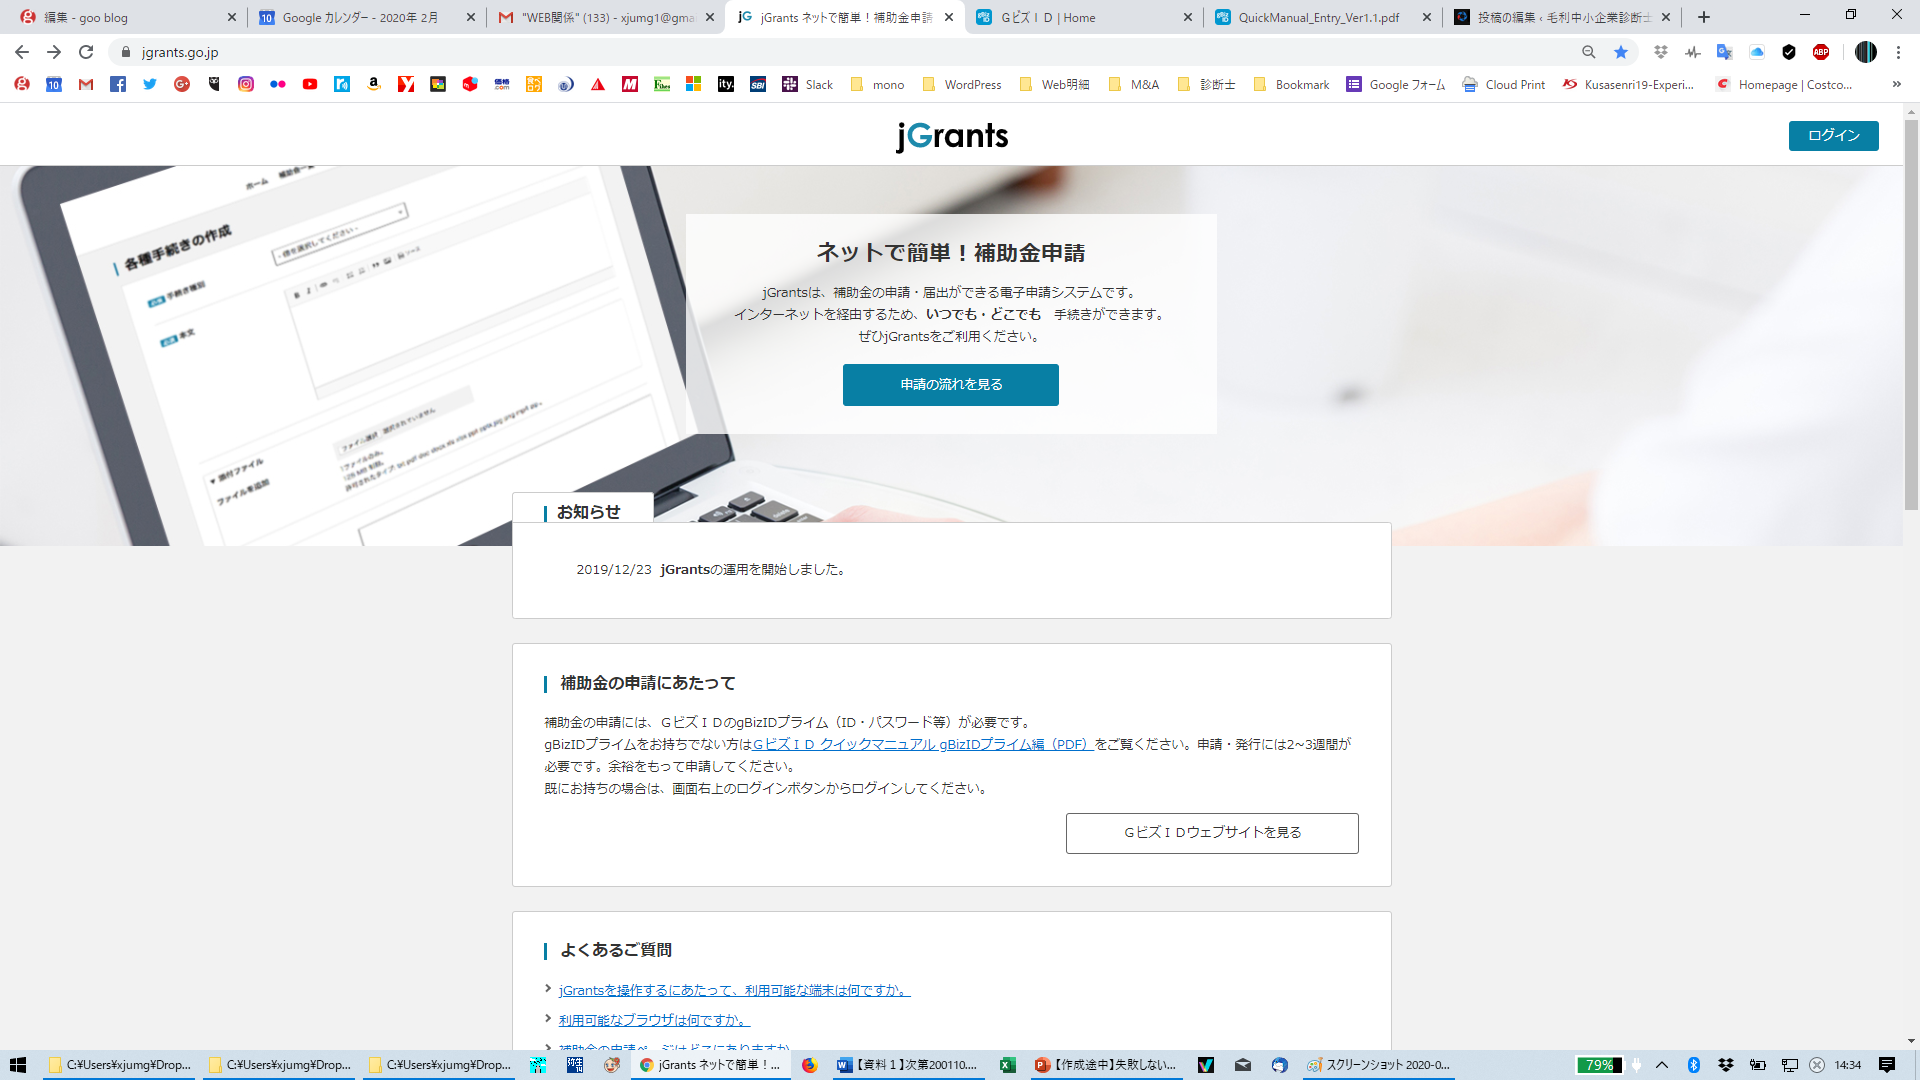Open Word document in taskbar
This screenshot has width=1920, height=1080.
pos(909,1065)
